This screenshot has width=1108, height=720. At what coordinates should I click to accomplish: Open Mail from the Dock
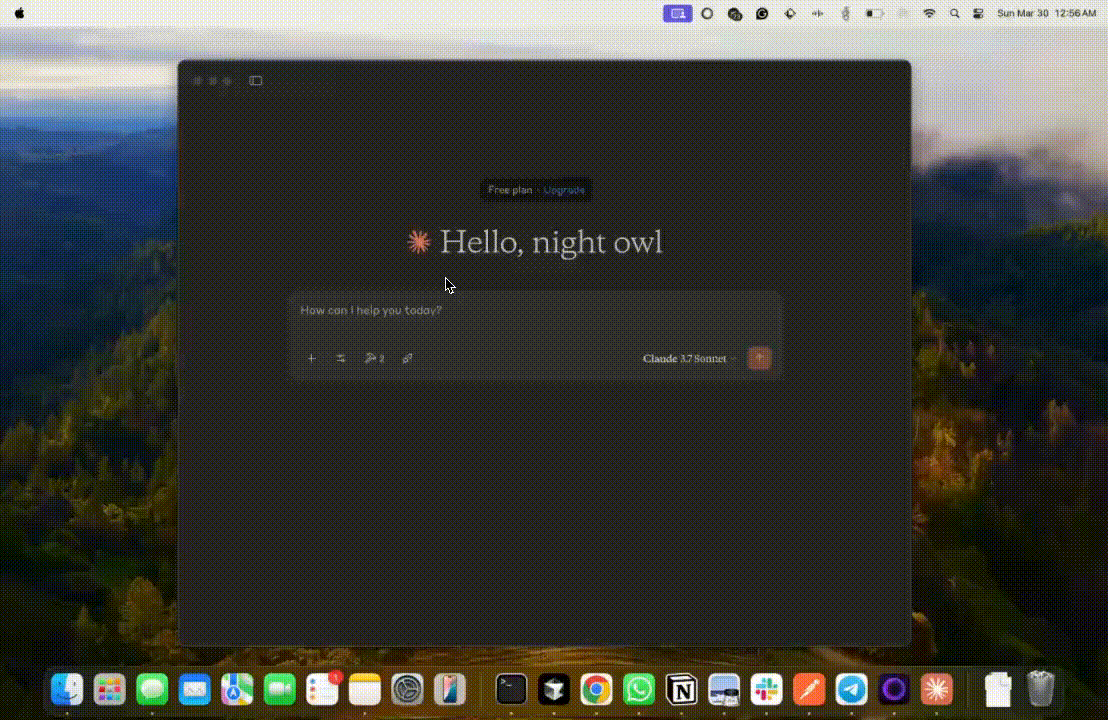(x=194, y=689)
